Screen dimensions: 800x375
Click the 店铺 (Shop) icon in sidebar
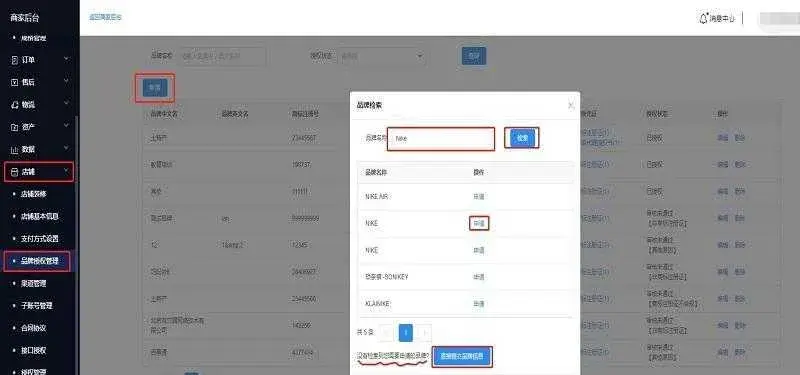[14, 172]
